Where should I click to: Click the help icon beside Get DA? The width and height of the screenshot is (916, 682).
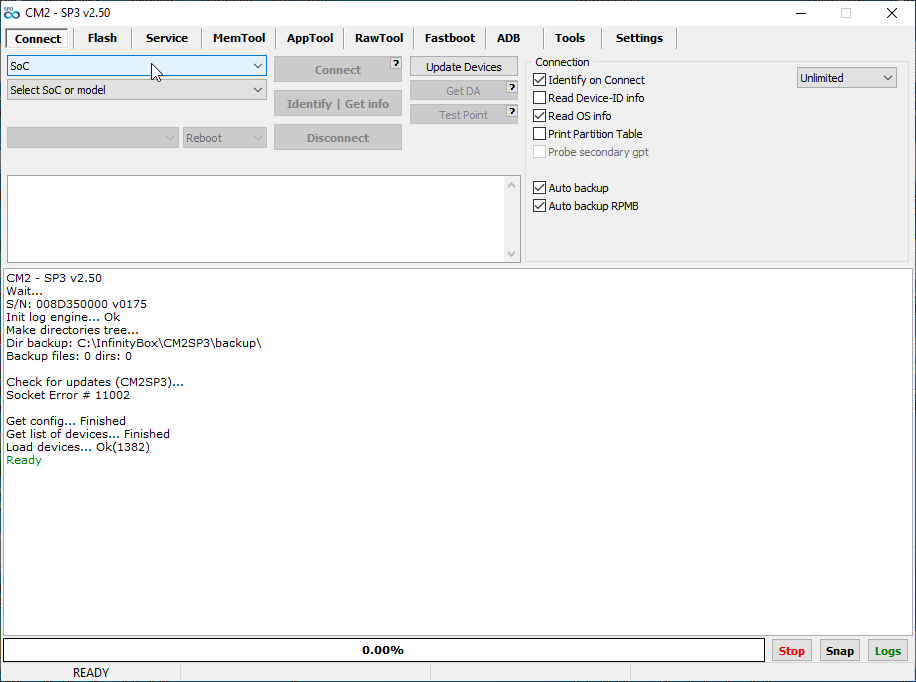(x=512, y=88)
